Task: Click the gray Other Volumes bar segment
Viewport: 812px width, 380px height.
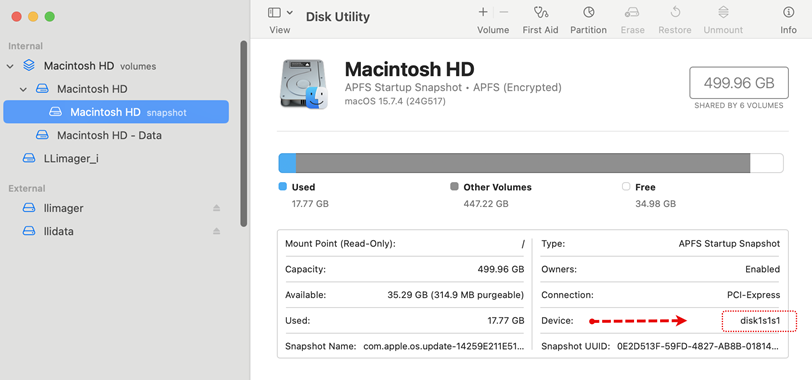Action: coord(523,163)
